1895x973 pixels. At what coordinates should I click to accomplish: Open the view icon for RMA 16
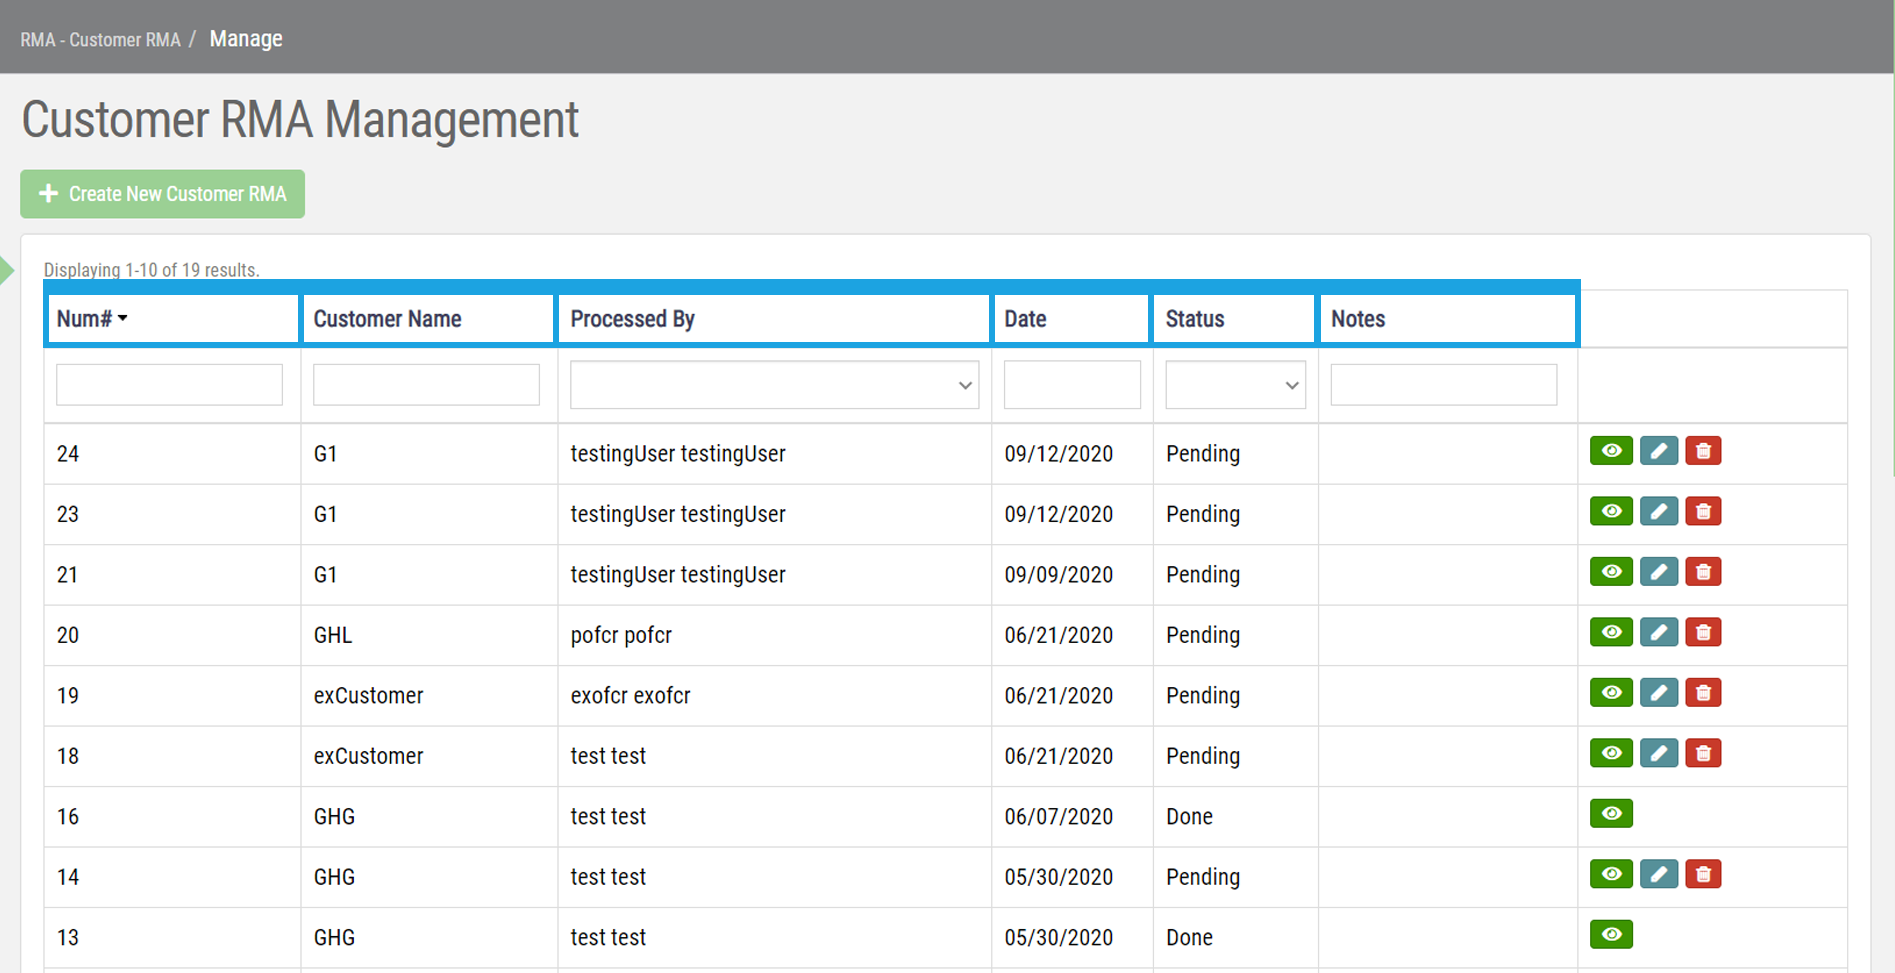tap(1610, 814)
